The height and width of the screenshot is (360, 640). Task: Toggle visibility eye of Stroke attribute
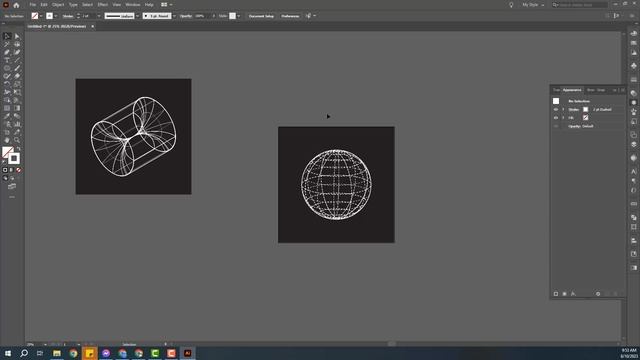pyautogui.click(x=556, y=110)
